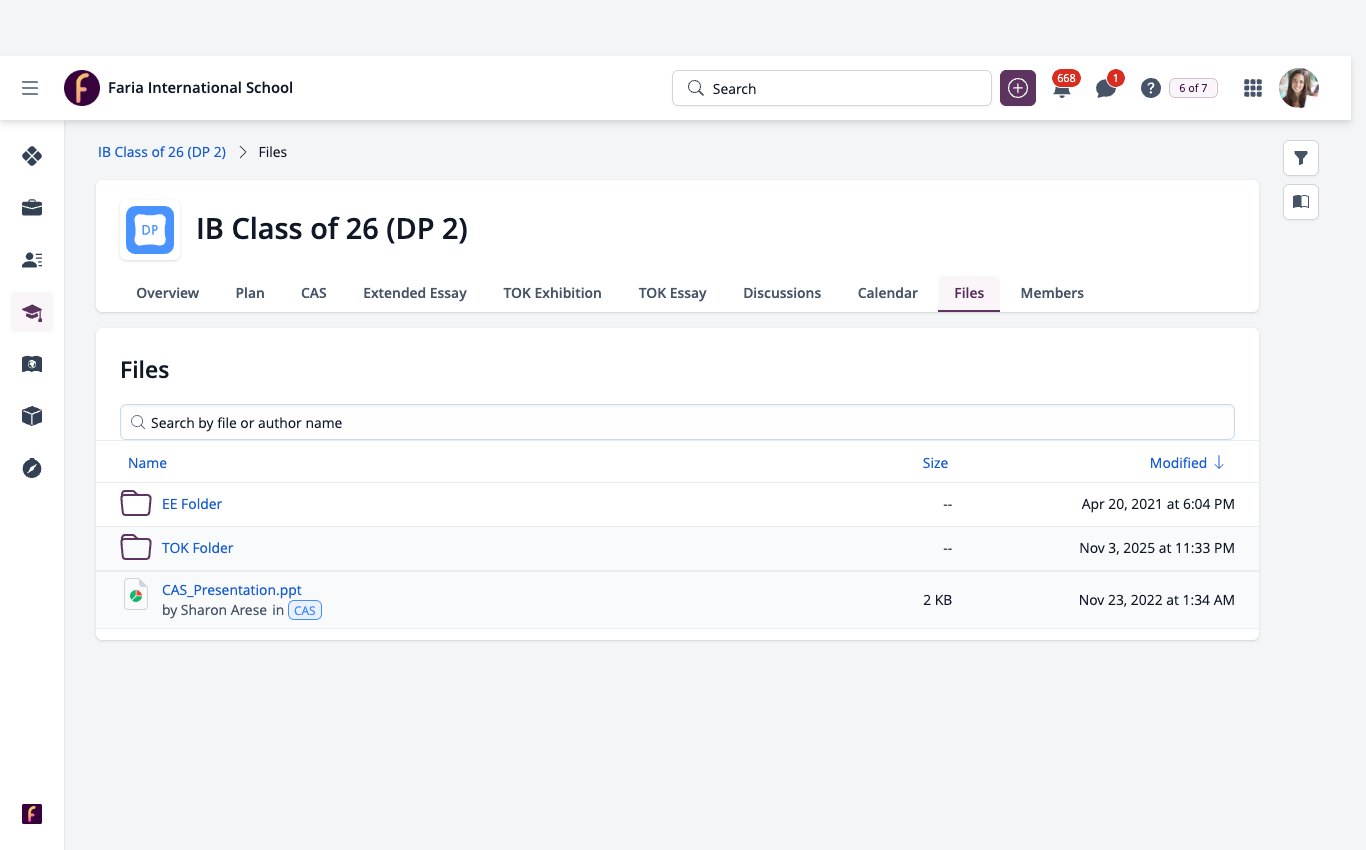The height and width of the screenshot is (850, 1366).
Task: Switch to the Calendar tab
Action: point(888,293)
